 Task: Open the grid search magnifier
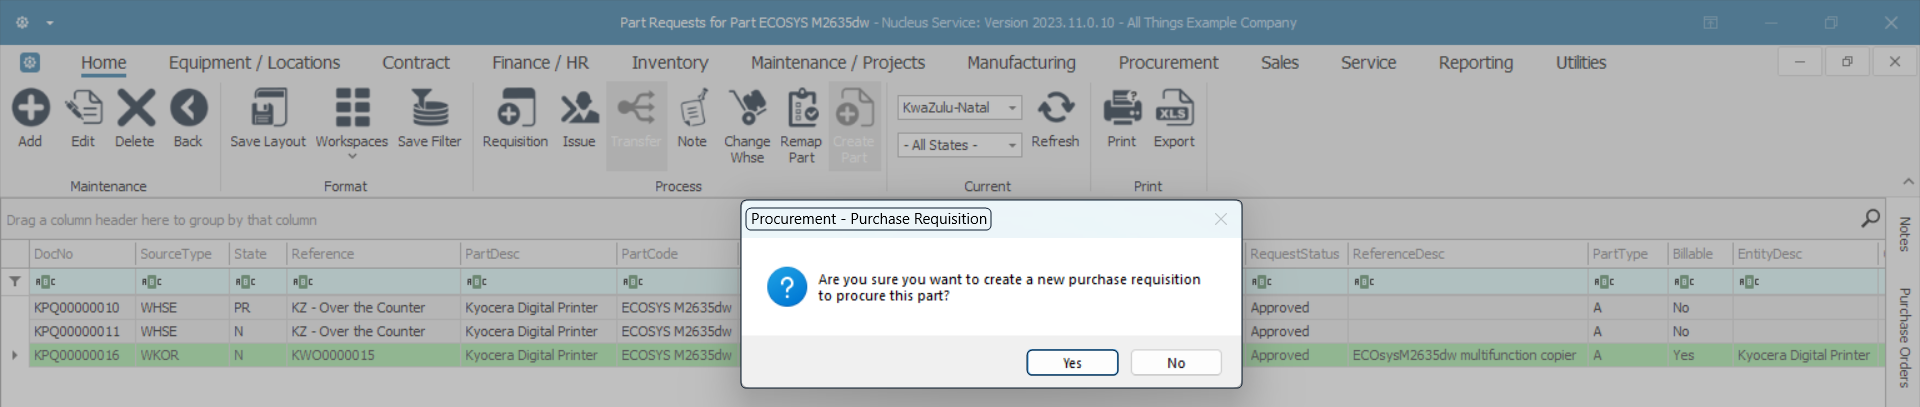tap(1870, 219)
